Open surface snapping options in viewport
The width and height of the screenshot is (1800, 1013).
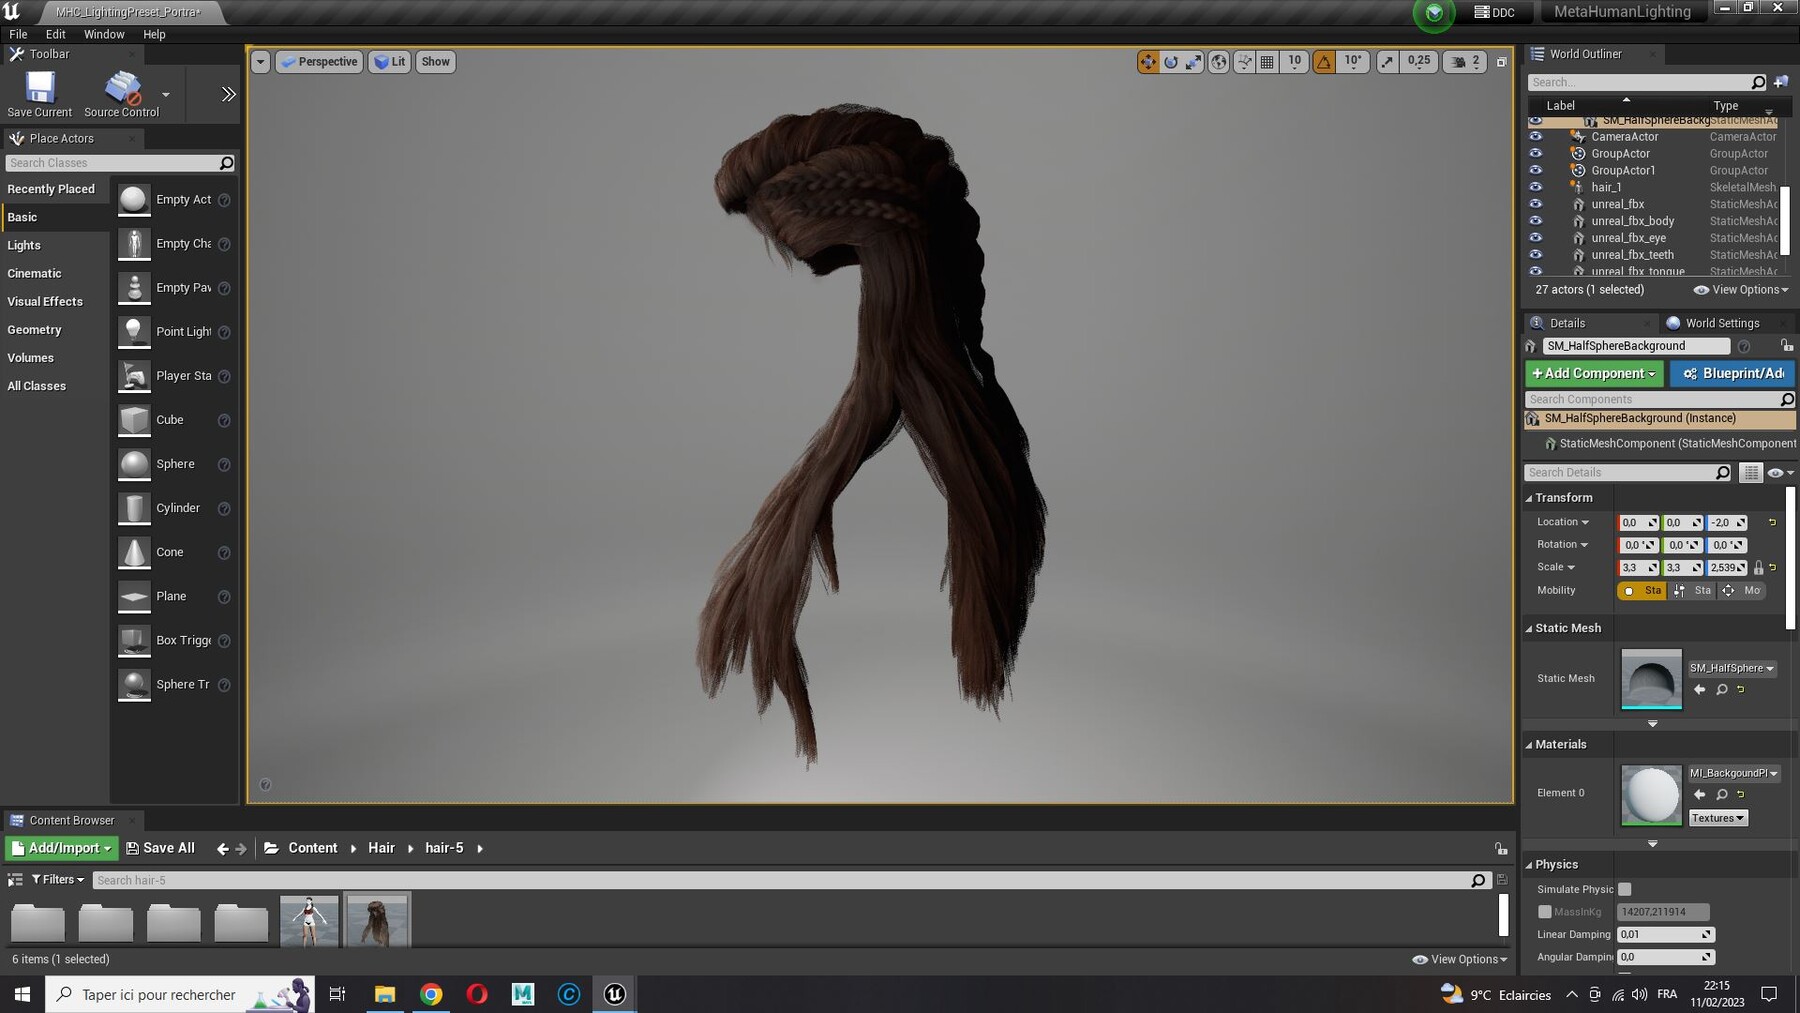[1244, 62]
